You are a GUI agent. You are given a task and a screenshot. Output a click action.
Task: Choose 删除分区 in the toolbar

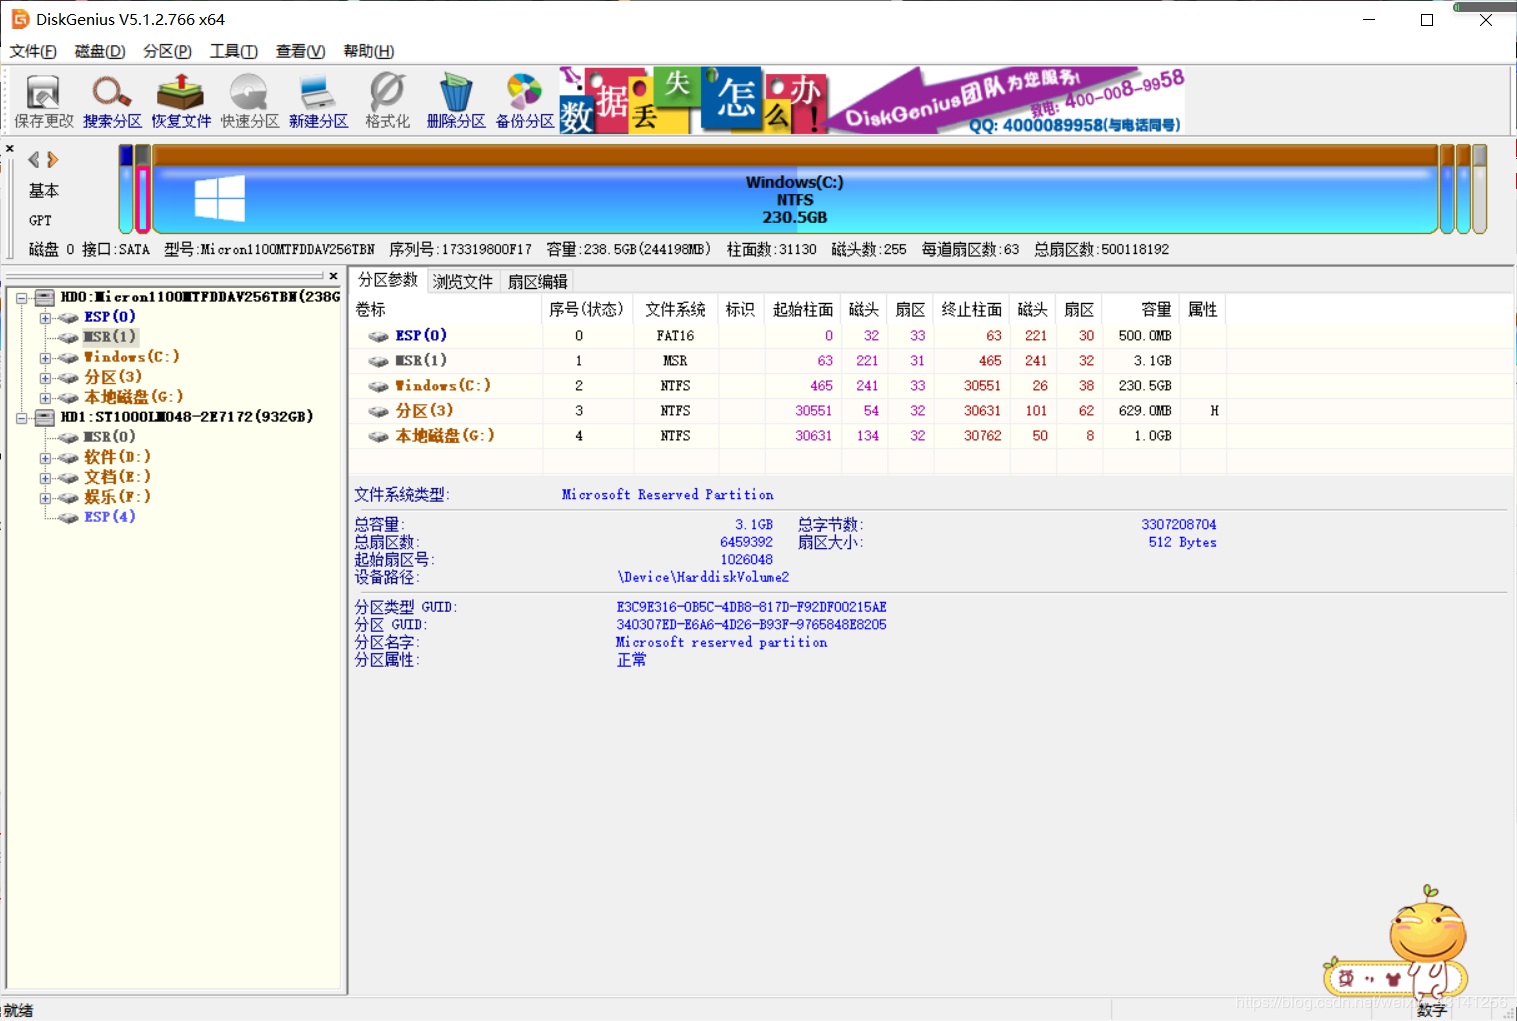(456, 101)
